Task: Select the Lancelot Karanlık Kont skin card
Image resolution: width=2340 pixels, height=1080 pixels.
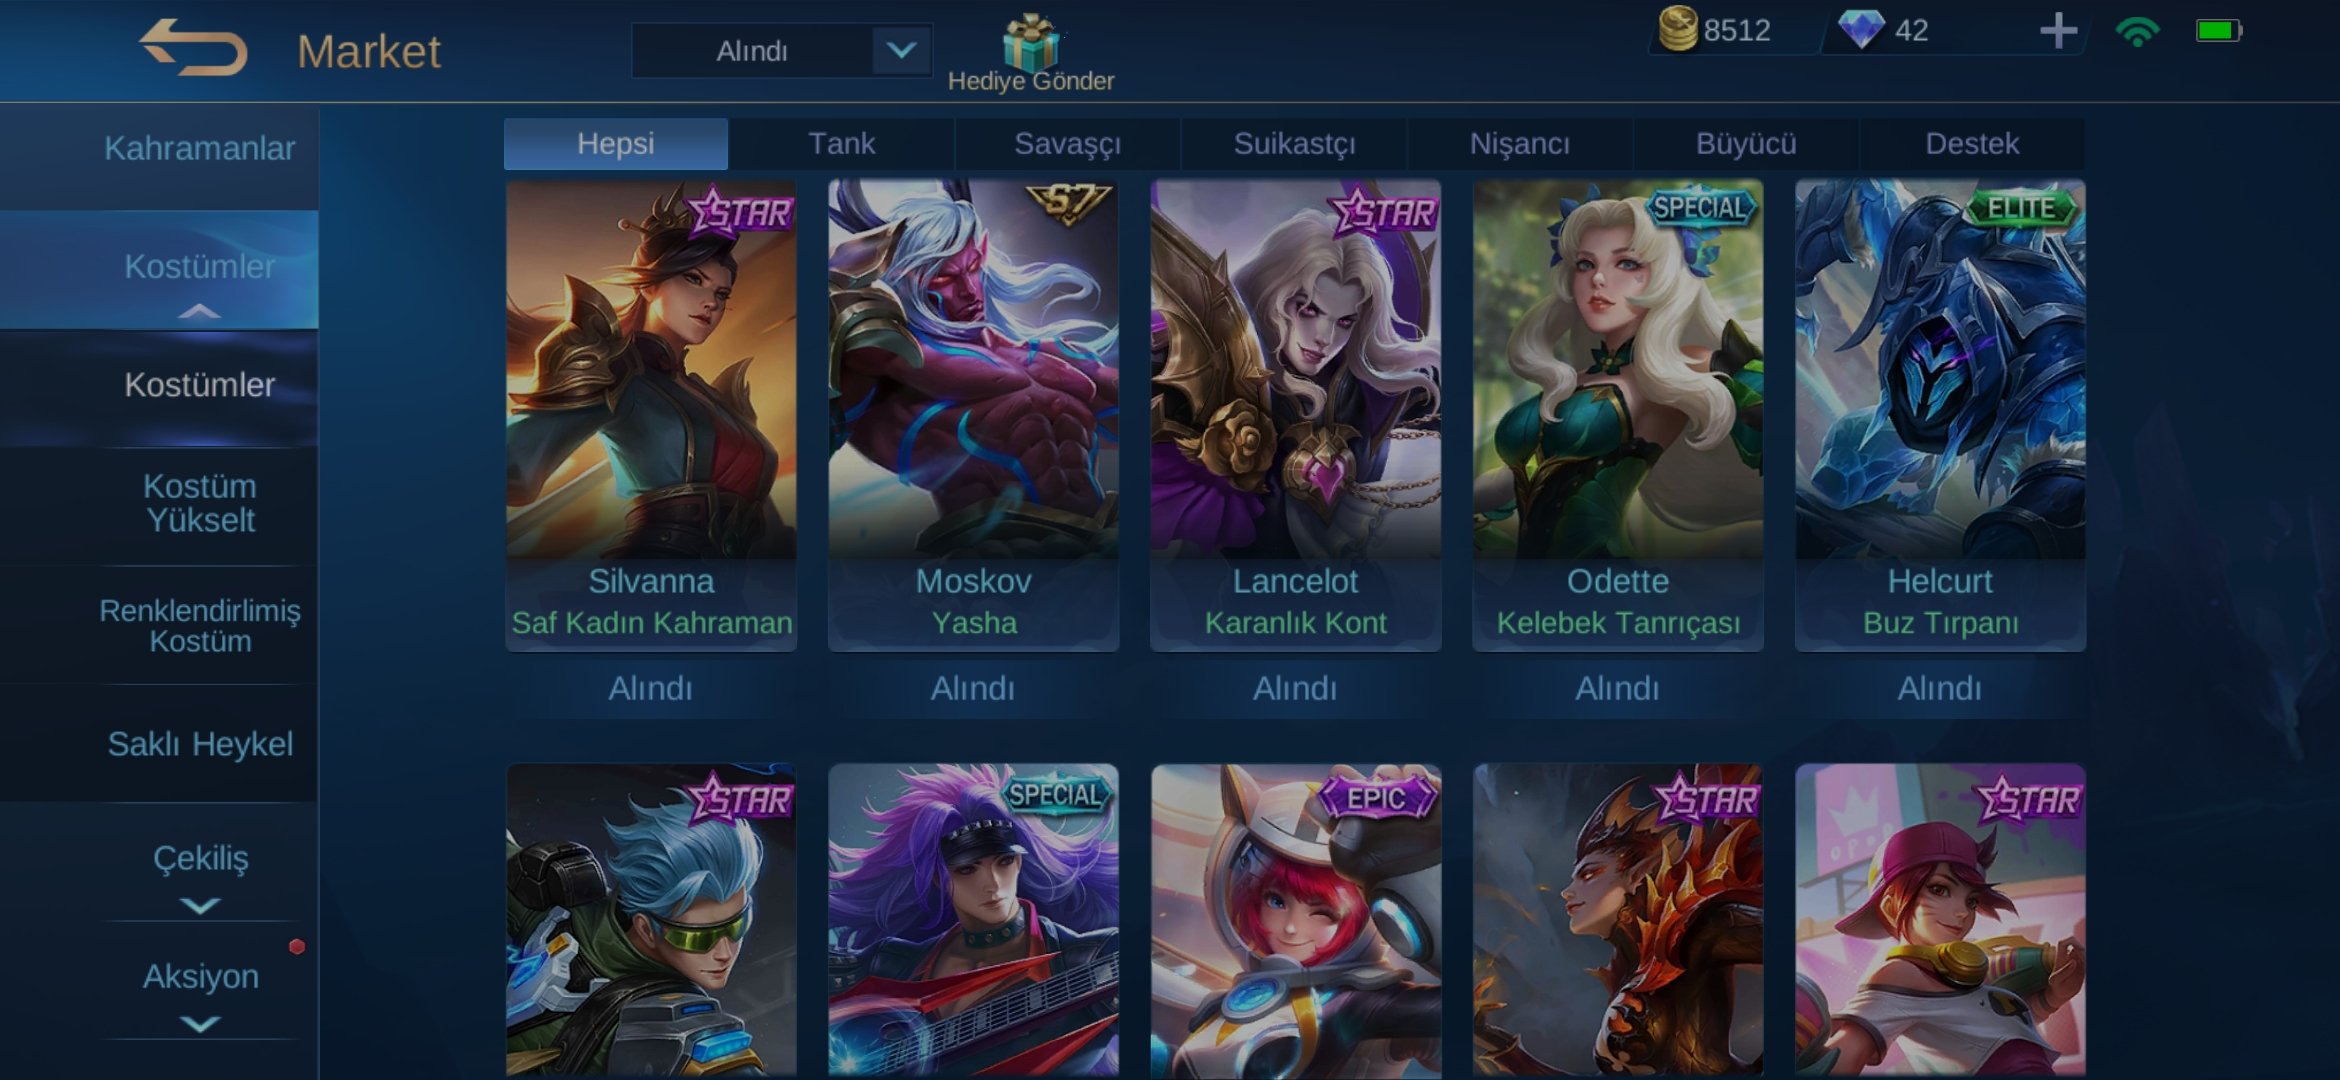Action: (x=1295, y=415)
